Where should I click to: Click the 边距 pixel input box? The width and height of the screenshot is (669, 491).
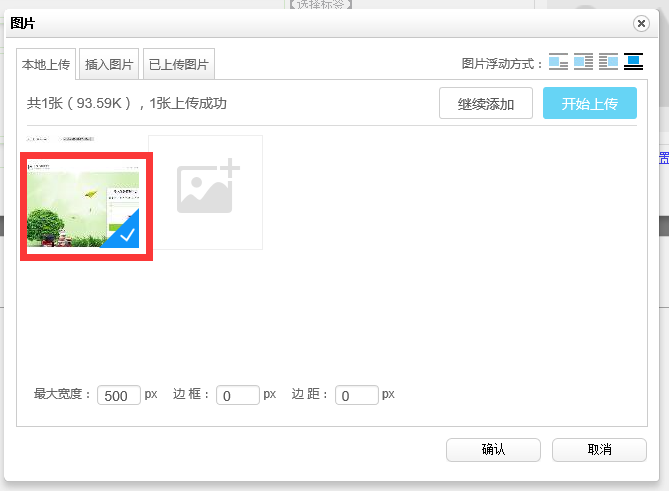tap(357, 395)
